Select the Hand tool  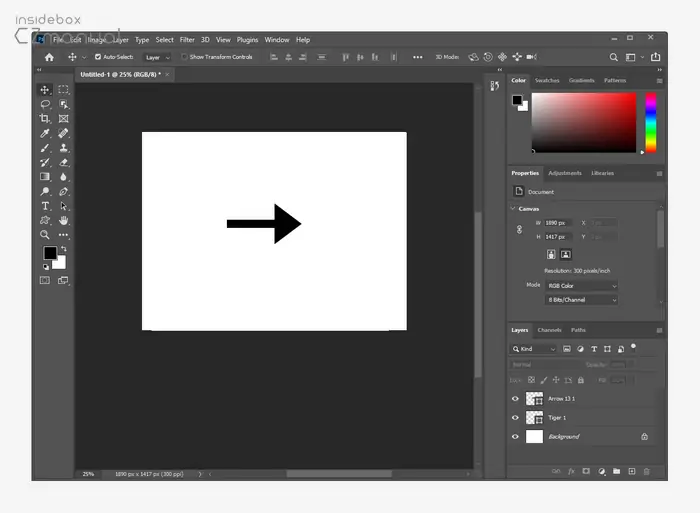pos(64,220)
